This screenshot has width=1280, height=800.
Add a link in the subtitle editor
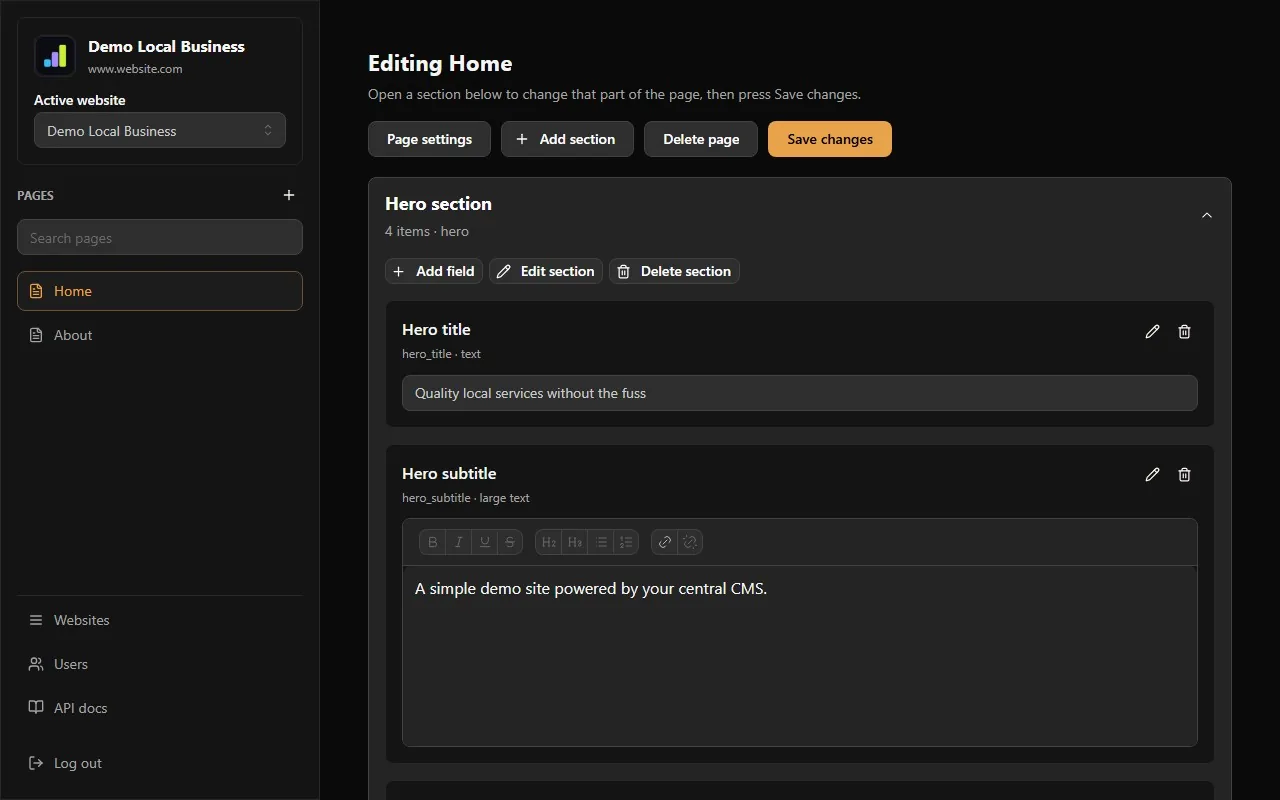click(x=665, y=542)
